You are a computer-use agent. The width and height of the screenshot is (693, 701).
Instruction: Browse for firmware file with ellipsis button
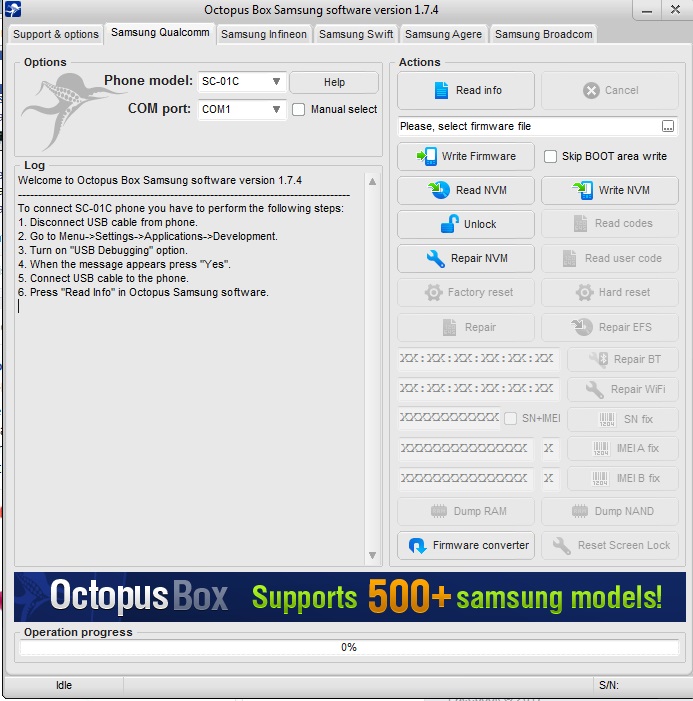[668, 127]
